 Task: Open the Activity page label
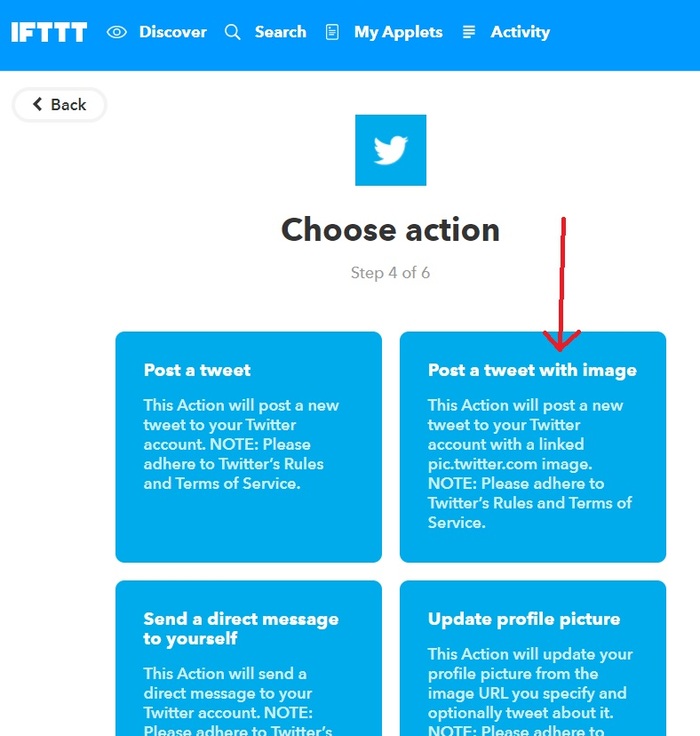coord(520,32)
